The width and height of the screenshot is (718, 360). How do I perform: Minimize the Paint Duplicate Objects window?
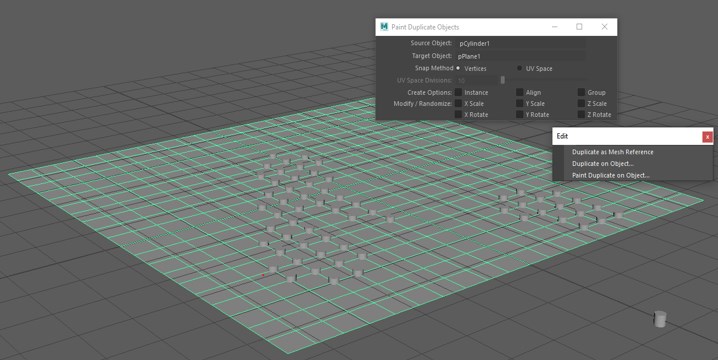555,27
